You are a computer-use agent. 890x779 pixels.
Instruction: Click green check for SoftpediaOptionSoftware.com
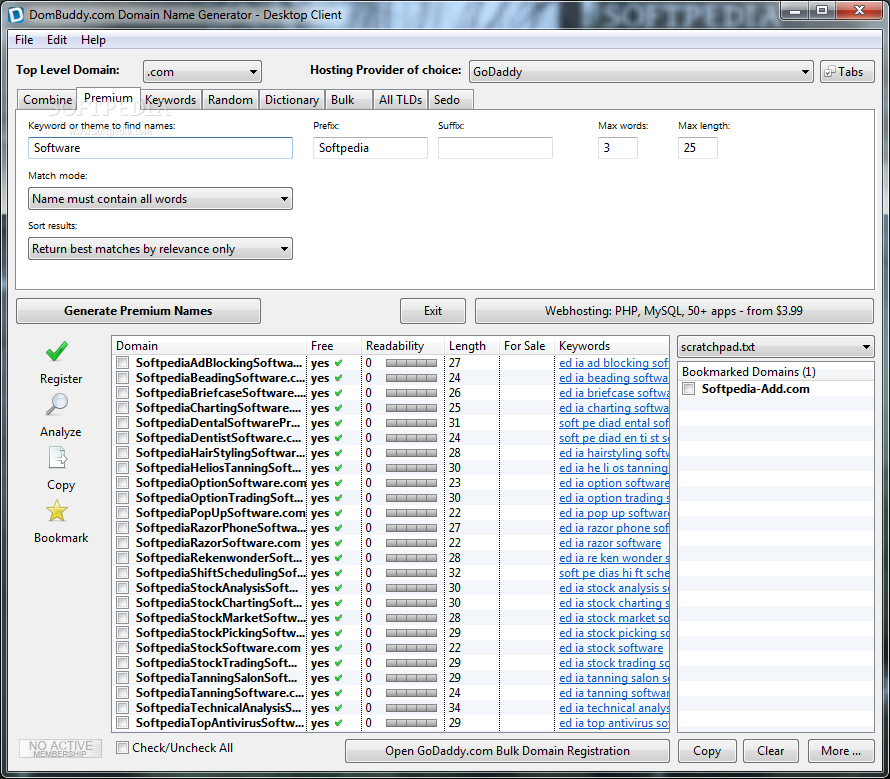pyautogui.click(x=338, y=483)
